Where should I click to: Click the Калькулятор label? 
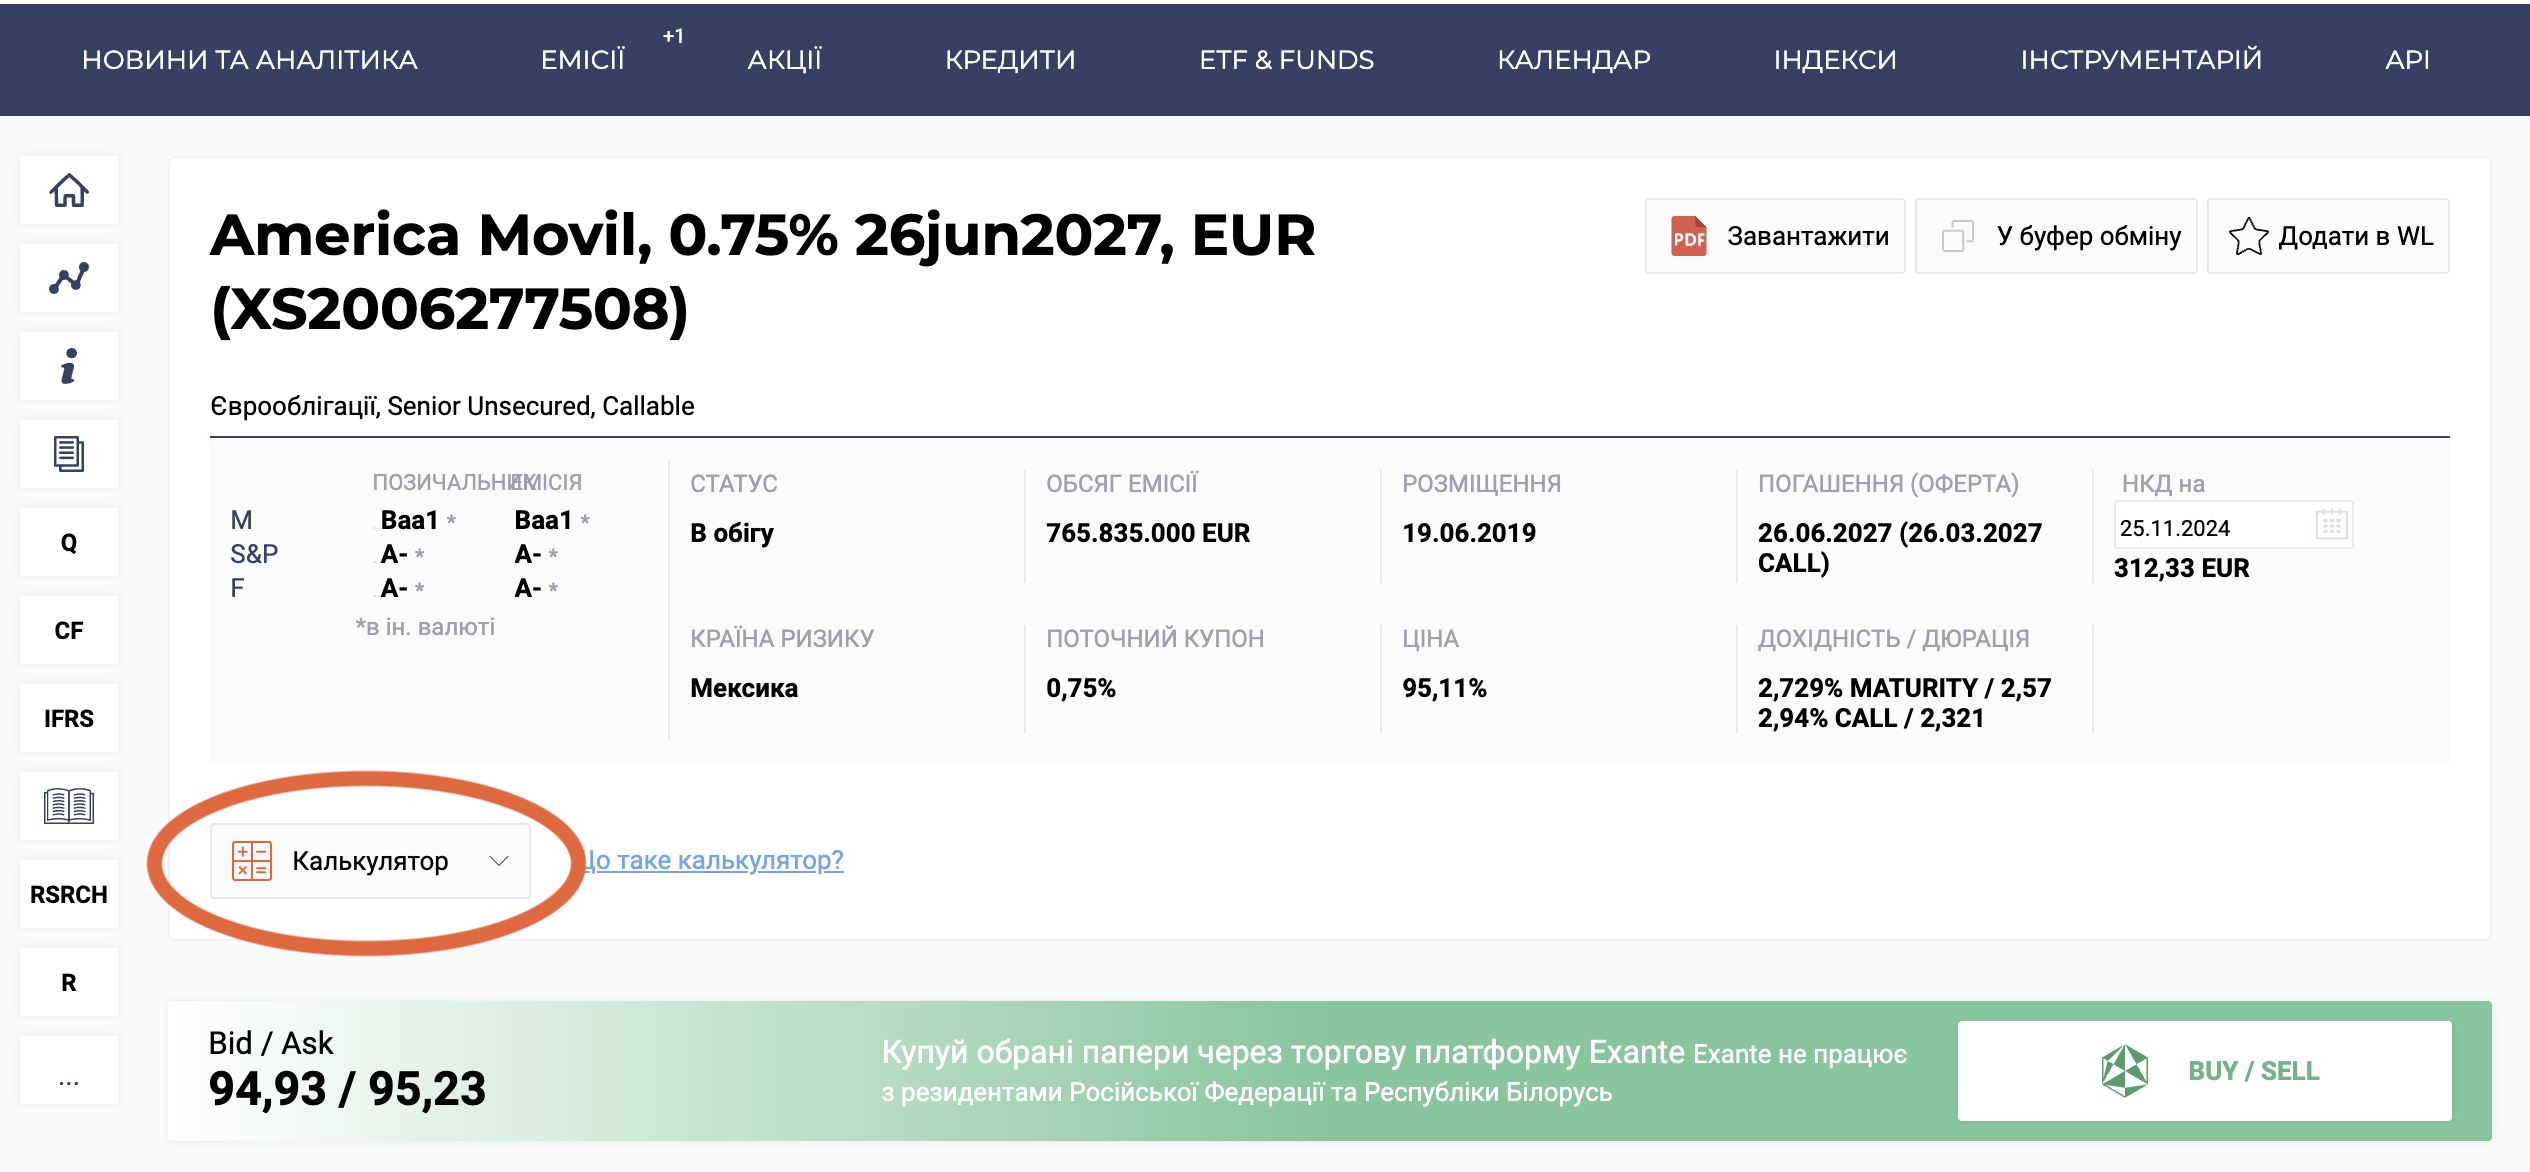pyautogui.click(x=370, y=861)
